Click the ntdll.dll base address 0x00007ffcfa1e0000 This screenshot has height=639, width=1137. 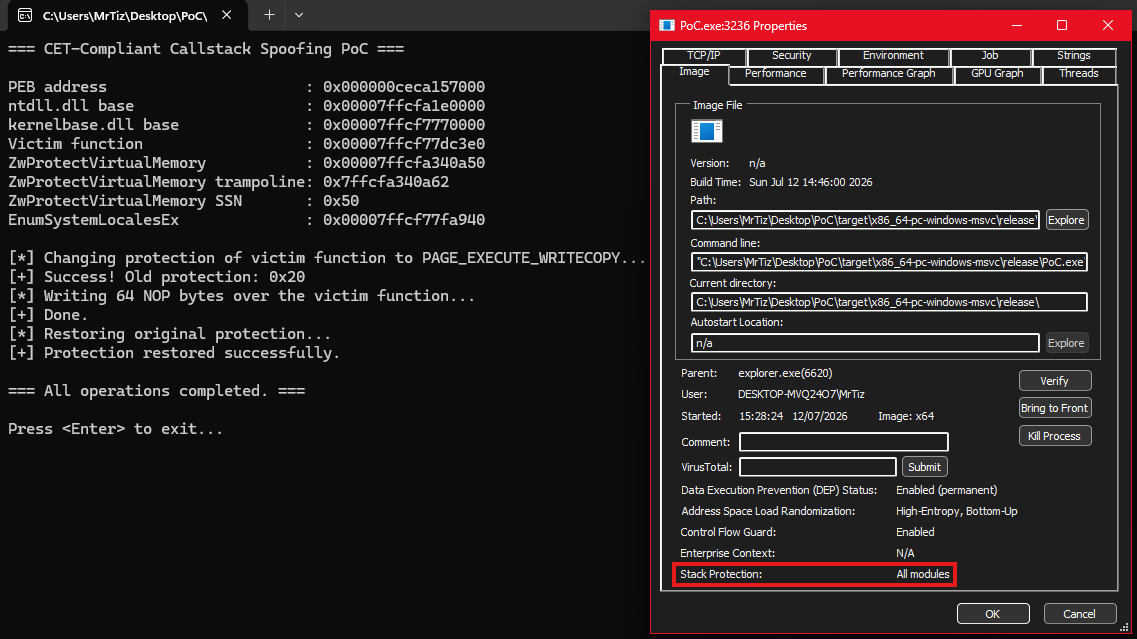[404, 106]
